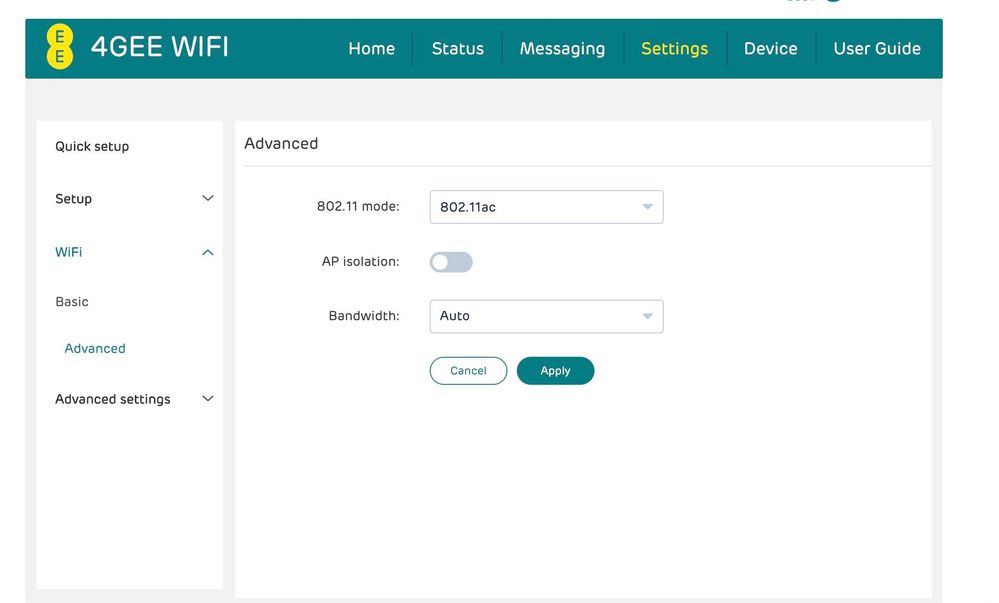Viewport: 999px width, 603px height.
Task: Select Advanced under WiFi
Action: click(x=95, y=348)
